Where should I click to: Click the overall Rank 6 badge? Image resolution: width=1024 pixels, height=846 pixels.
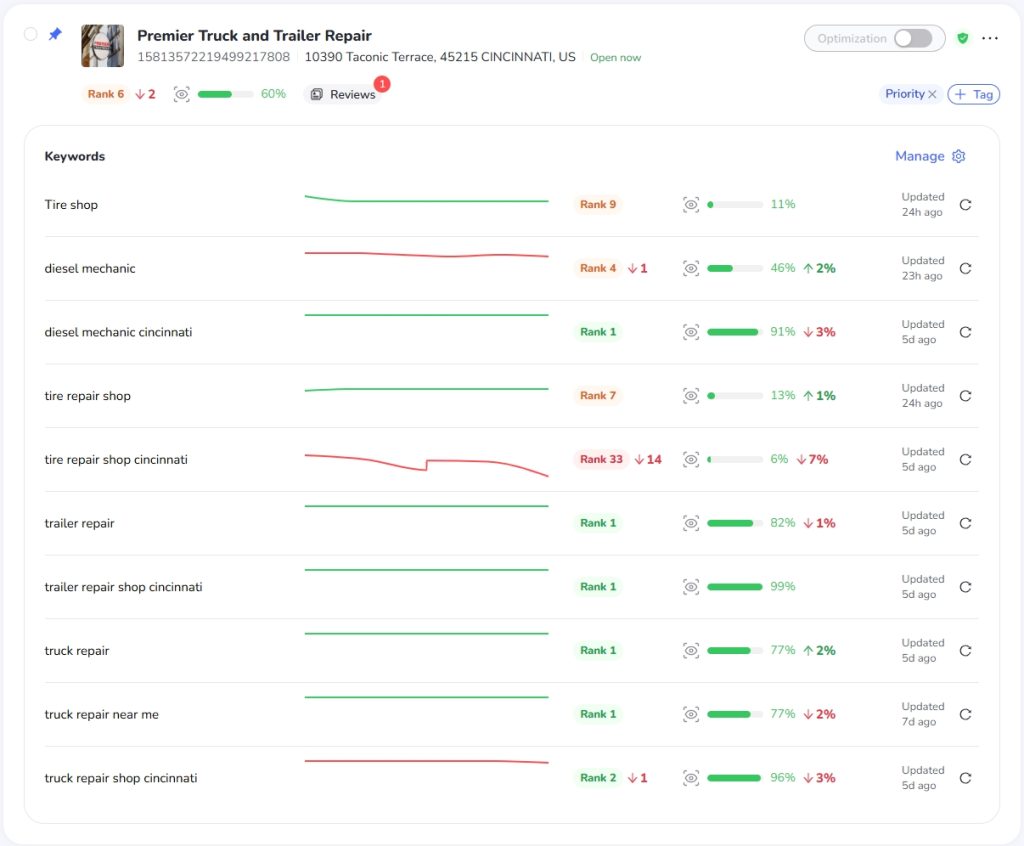pos(106,94)
